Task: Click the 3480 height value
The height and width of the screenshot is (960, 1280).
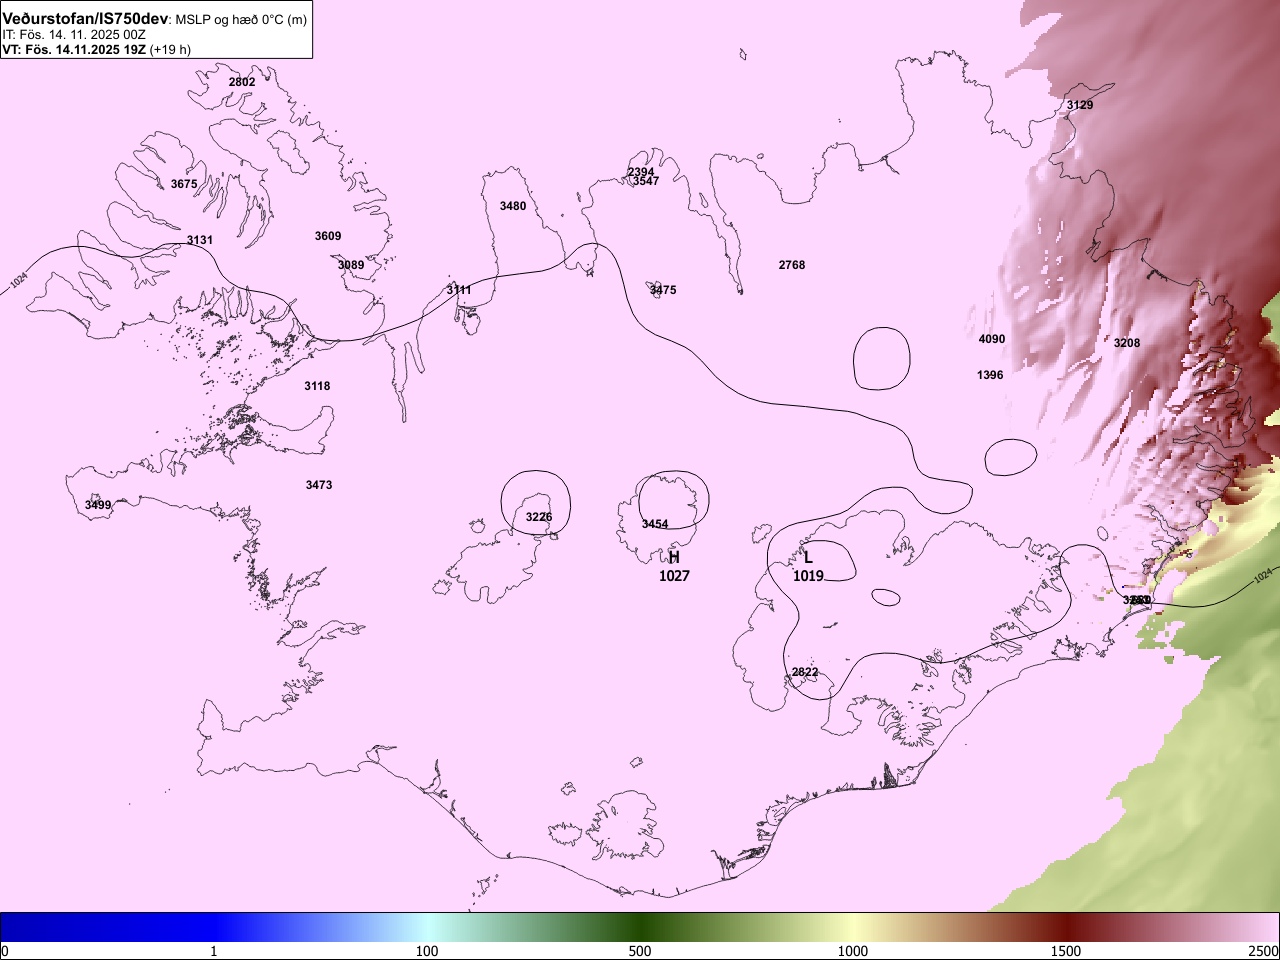Action: click(513, 206)
